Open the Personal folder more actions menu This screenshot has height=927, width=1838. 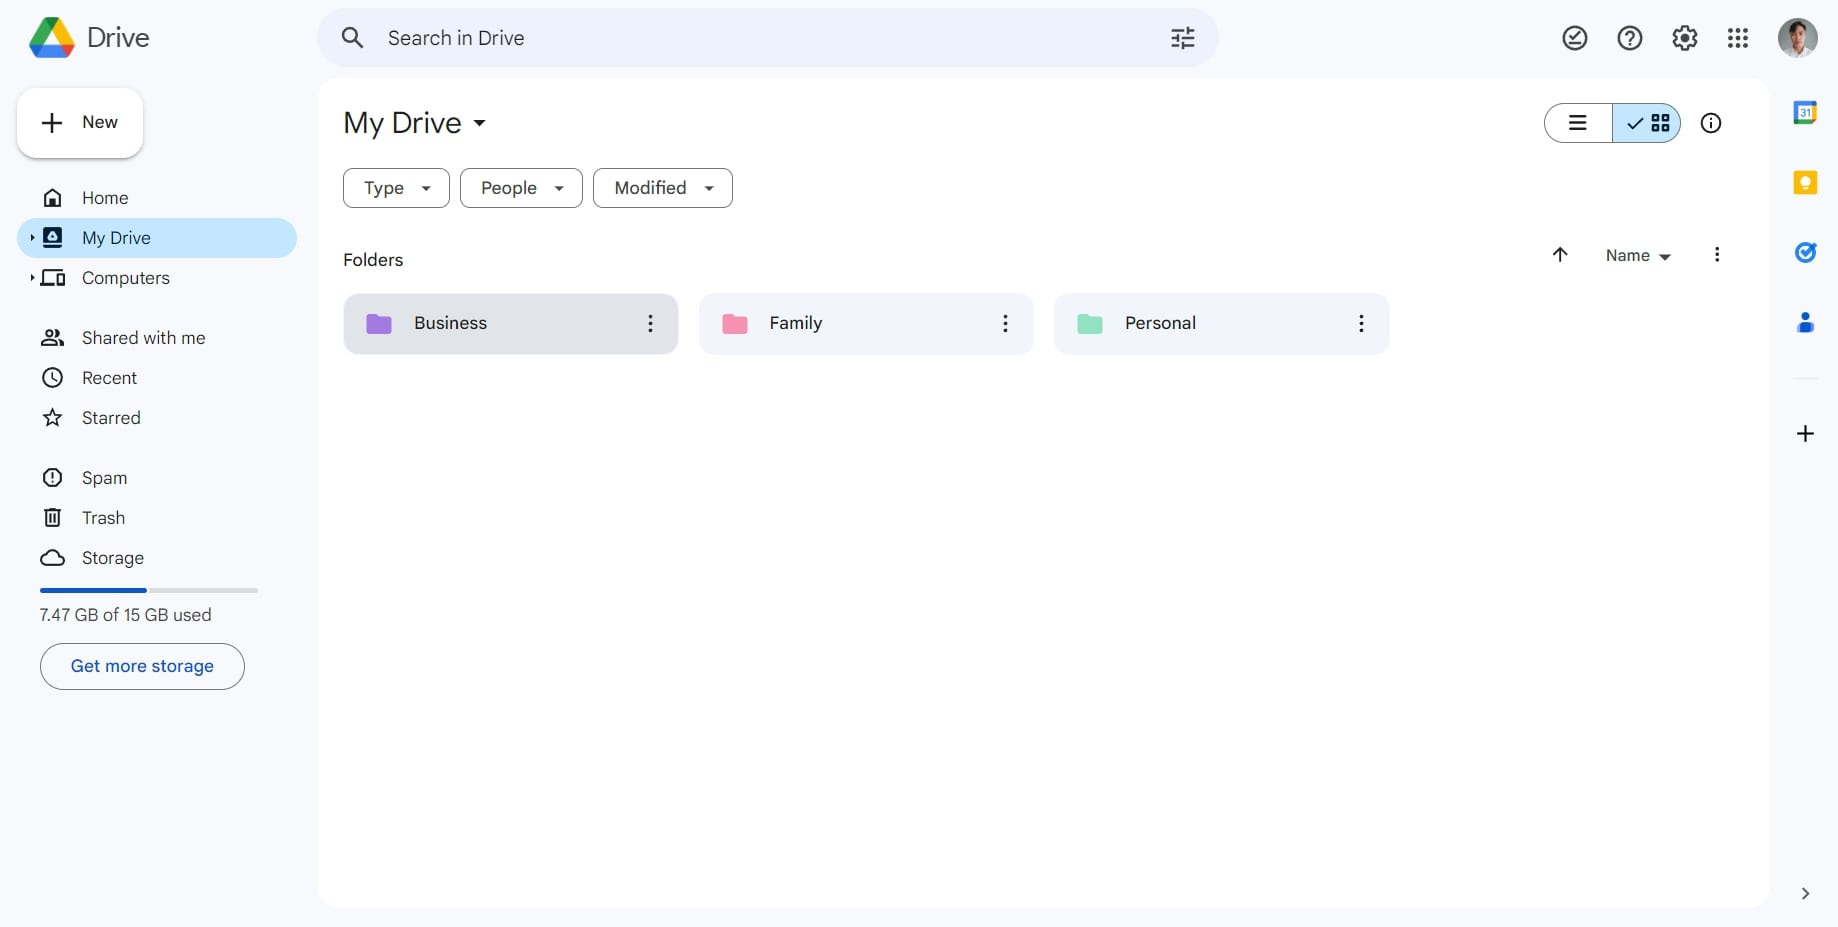pyautogui.click(x=1361, y=323)
